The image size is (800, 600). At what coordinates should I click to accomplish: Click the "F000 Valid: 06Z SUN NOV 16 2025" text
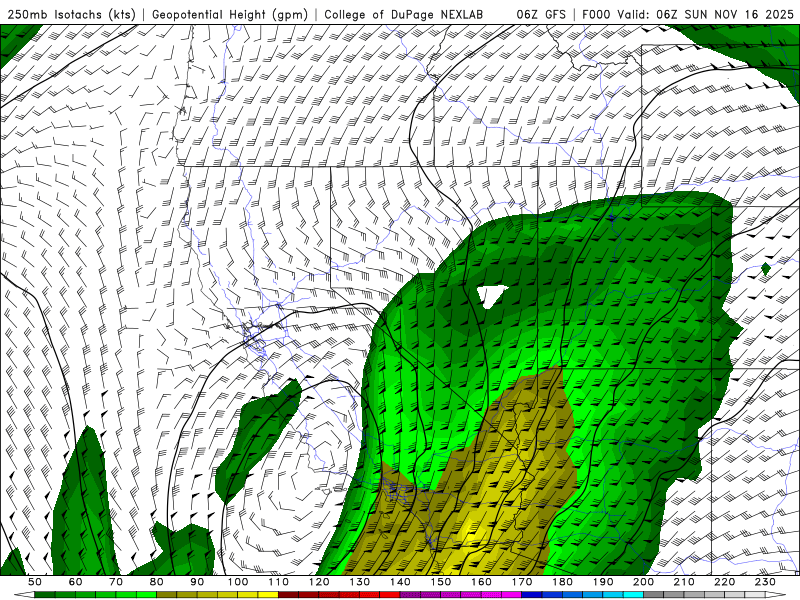point(688,14)
